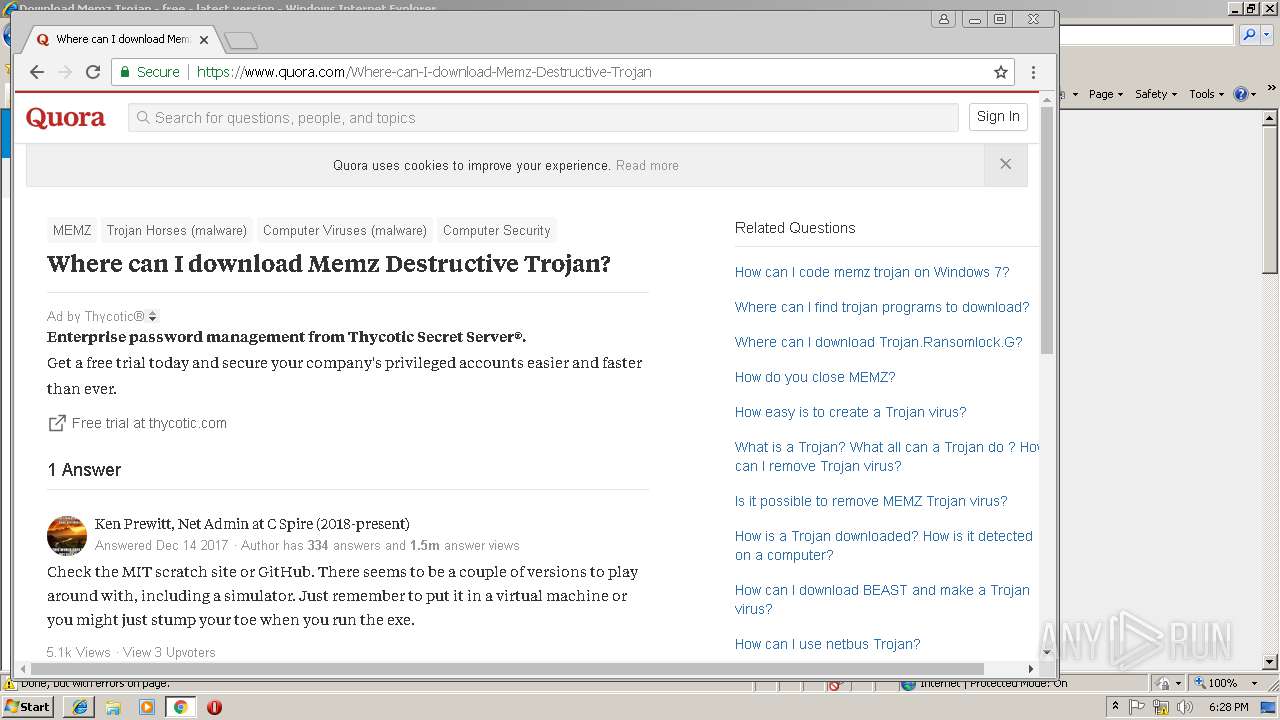Select the Trojan Horses (malware) topic tag

pyautogui.click(x=177, y=230)
